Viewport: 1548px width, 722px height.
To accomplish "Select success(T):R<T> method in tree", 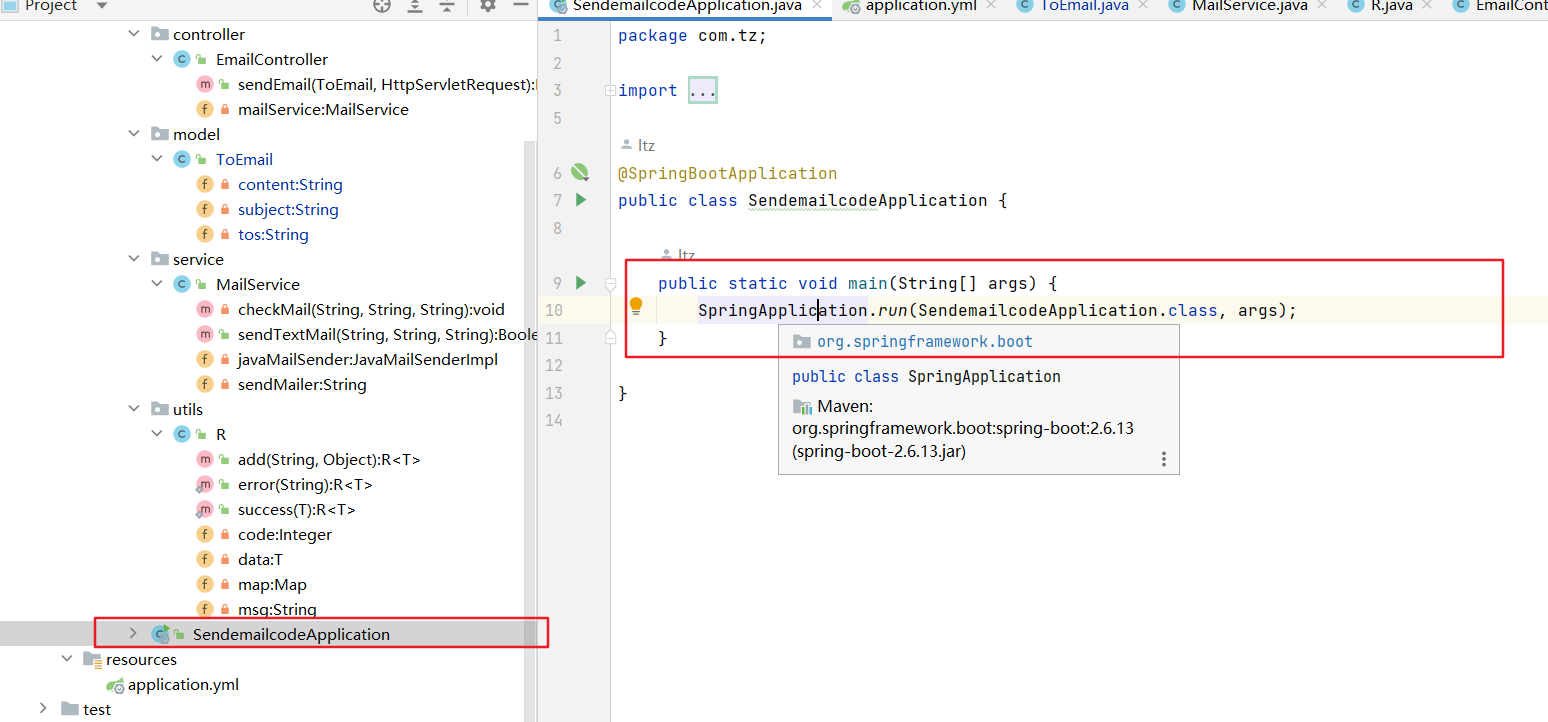I will [x=296, y=509].
